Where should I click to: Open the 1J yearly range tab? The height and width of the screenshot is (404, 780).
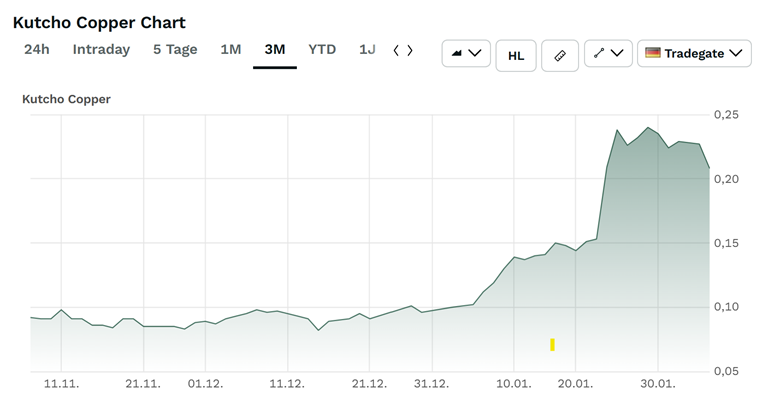pos(367,49)
